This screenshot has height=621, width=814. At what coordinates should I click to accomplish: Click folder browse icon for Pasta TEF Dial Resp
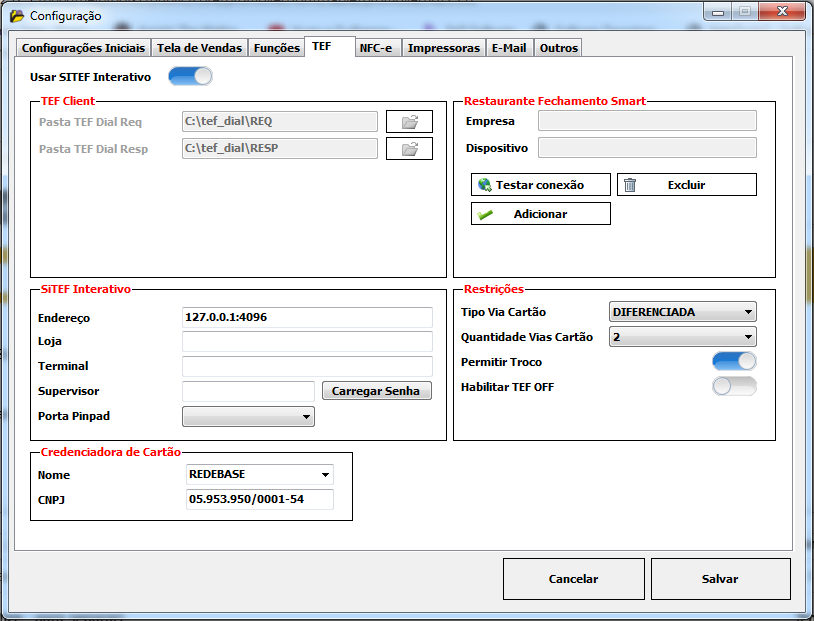coord(409,149)
